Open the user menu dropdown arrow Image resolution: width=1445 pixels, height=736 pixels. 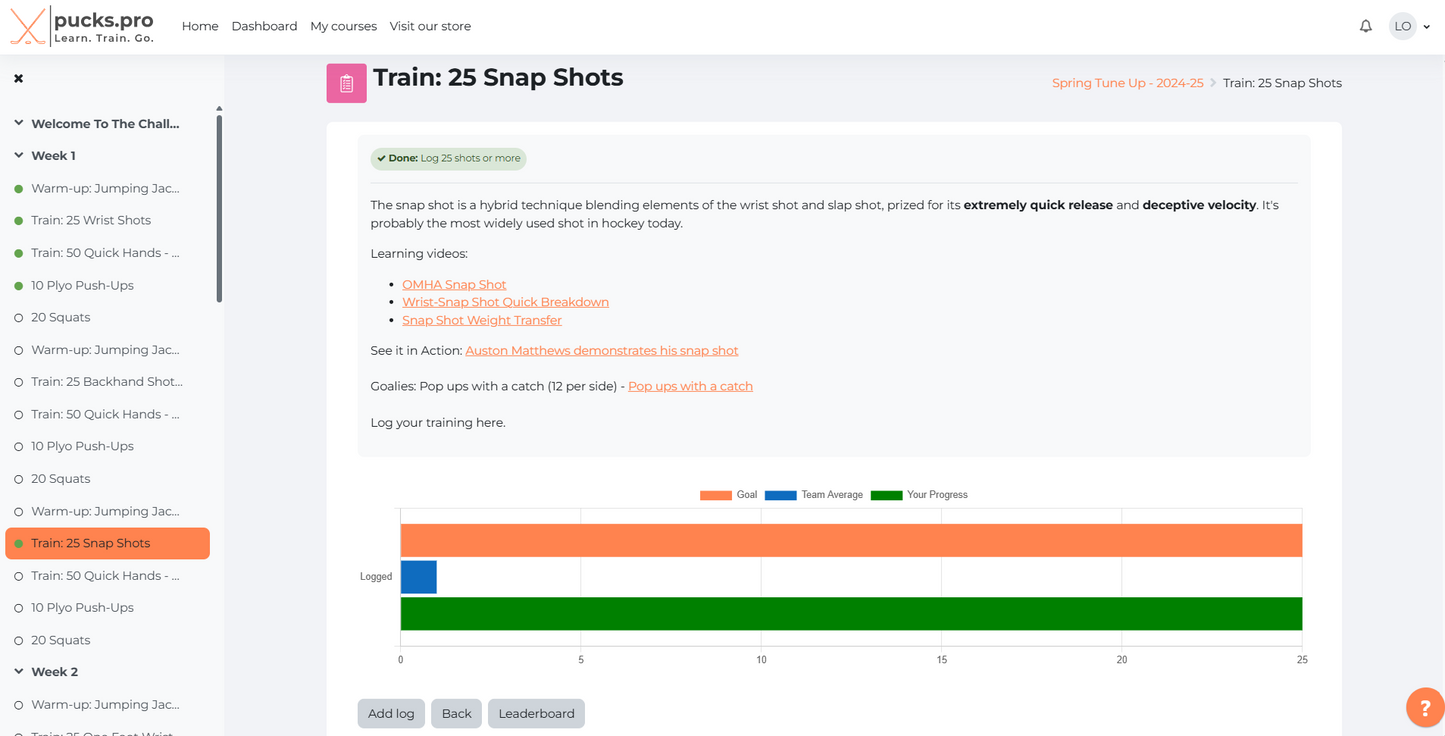[1427, 27]
